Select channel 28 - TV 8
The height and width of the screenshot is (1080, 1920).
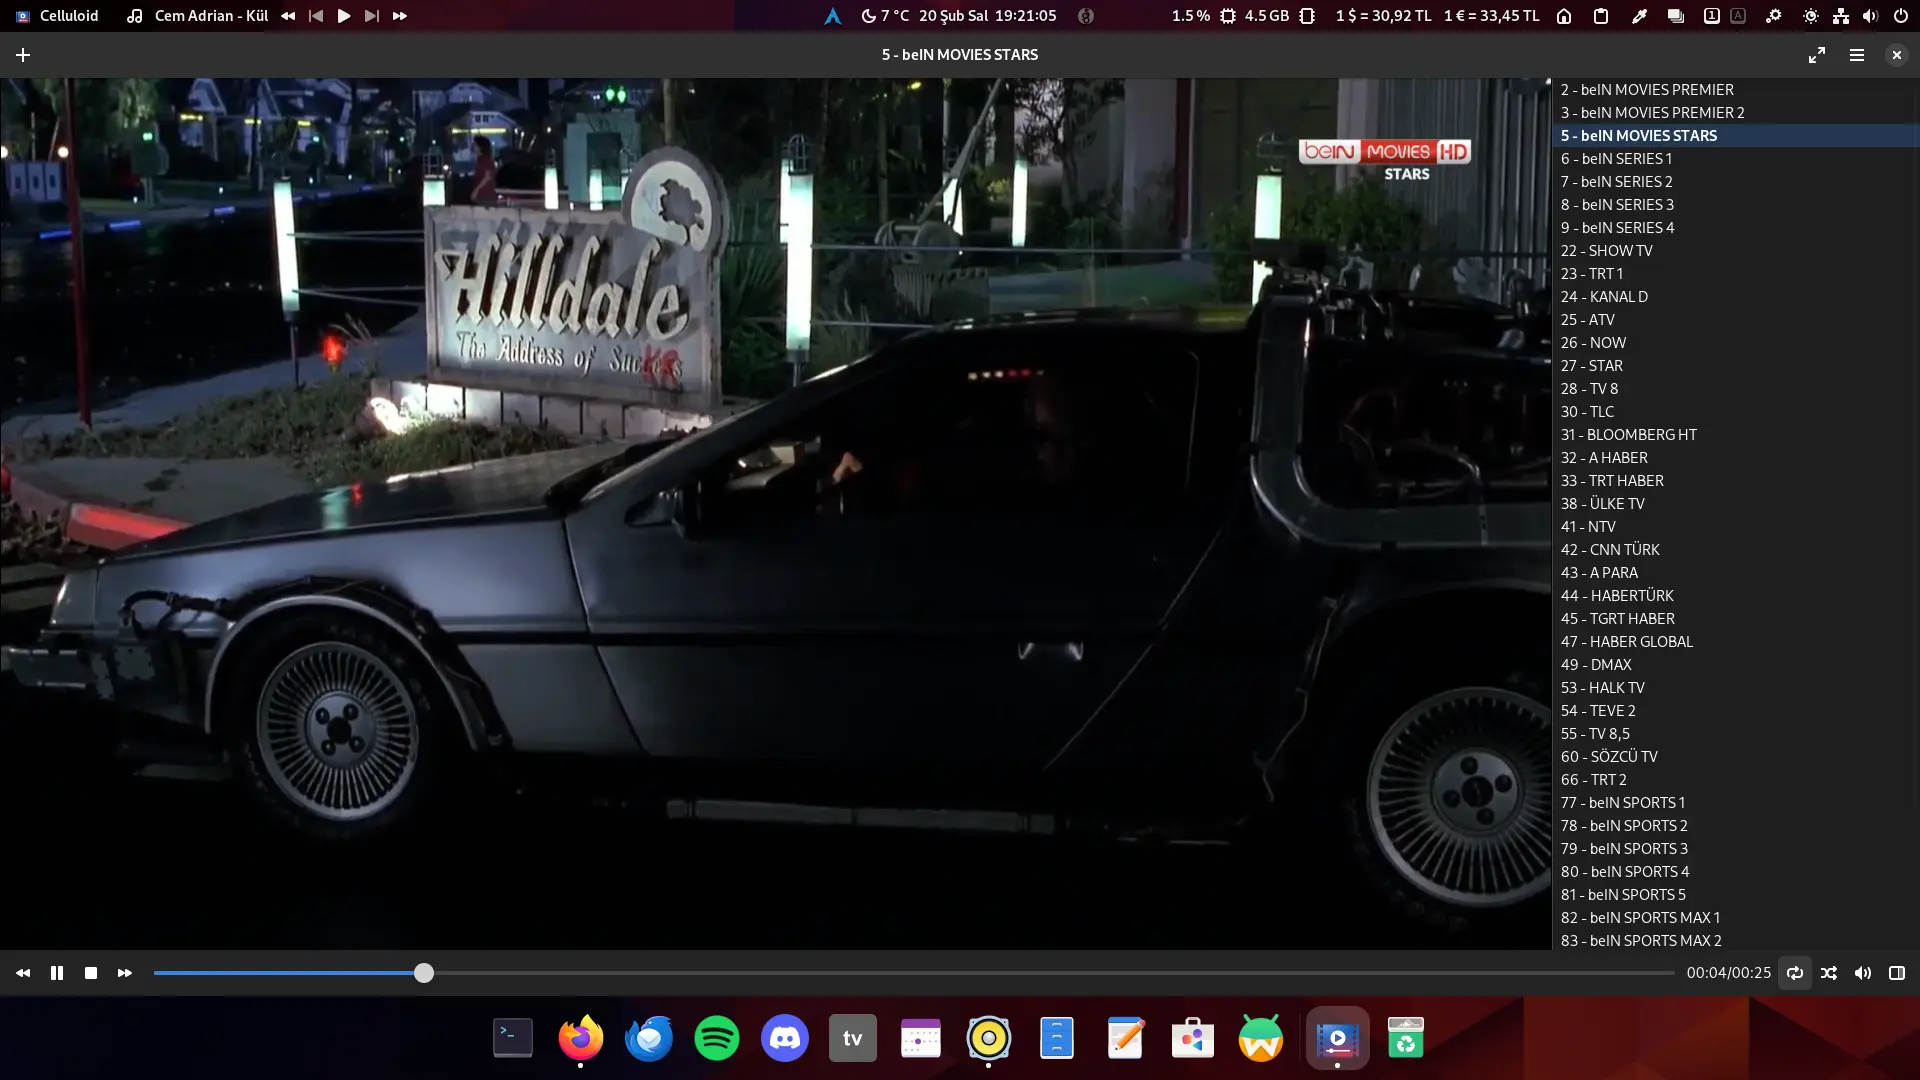pyautogui.click(x=1736, y=389)
